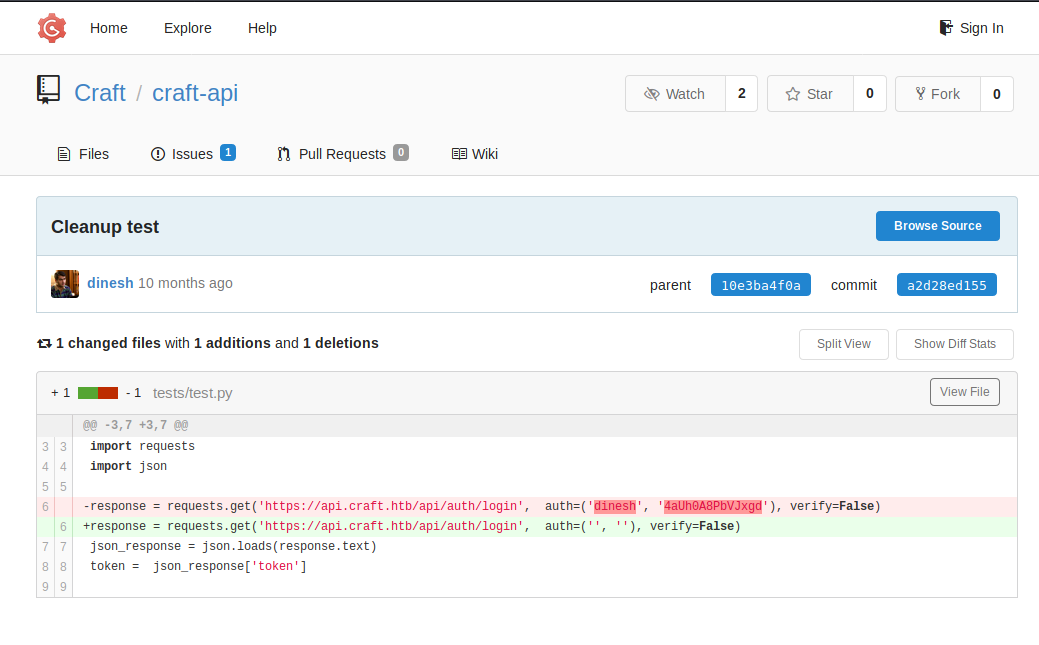Click the Browse Source button
This screenshot has width=1039, height=645.
pos(937,226)
